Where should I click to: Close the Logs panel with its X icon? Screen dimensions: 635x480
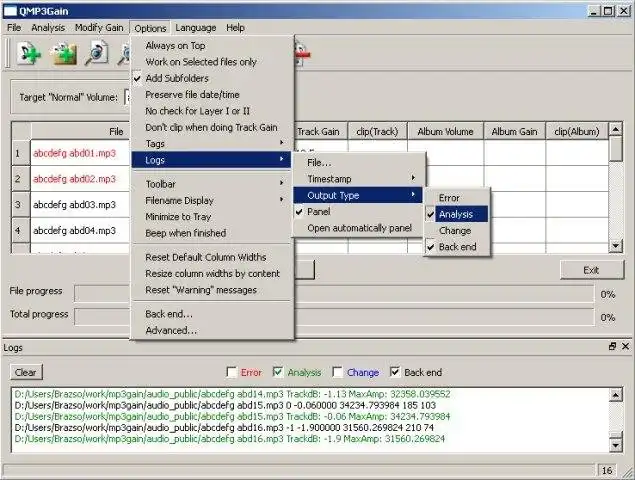[x=625, y=346]
